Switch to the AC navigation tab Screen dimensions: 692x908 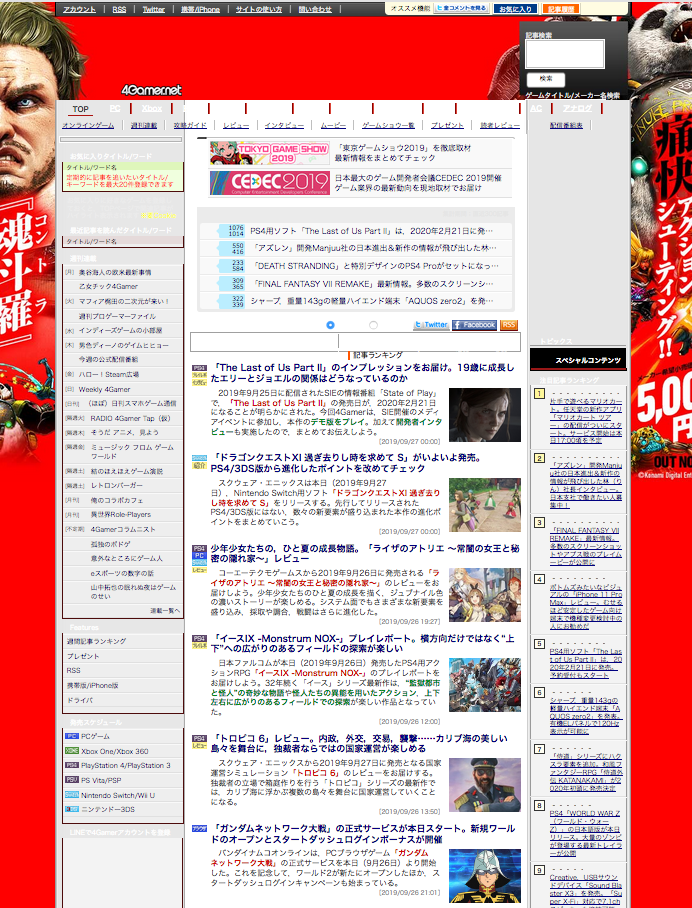[536, 109]
